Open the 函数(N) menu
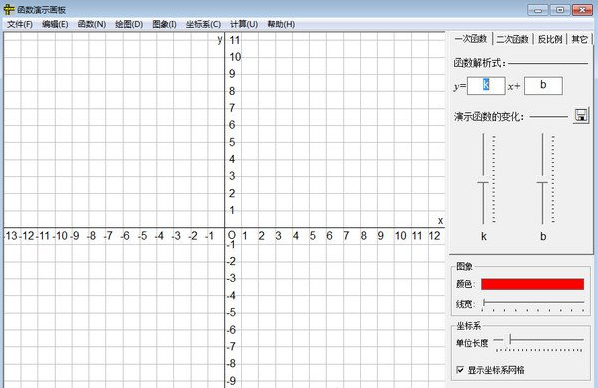The height and width of the screenshot is (388, 598). [x=92, y=24]
